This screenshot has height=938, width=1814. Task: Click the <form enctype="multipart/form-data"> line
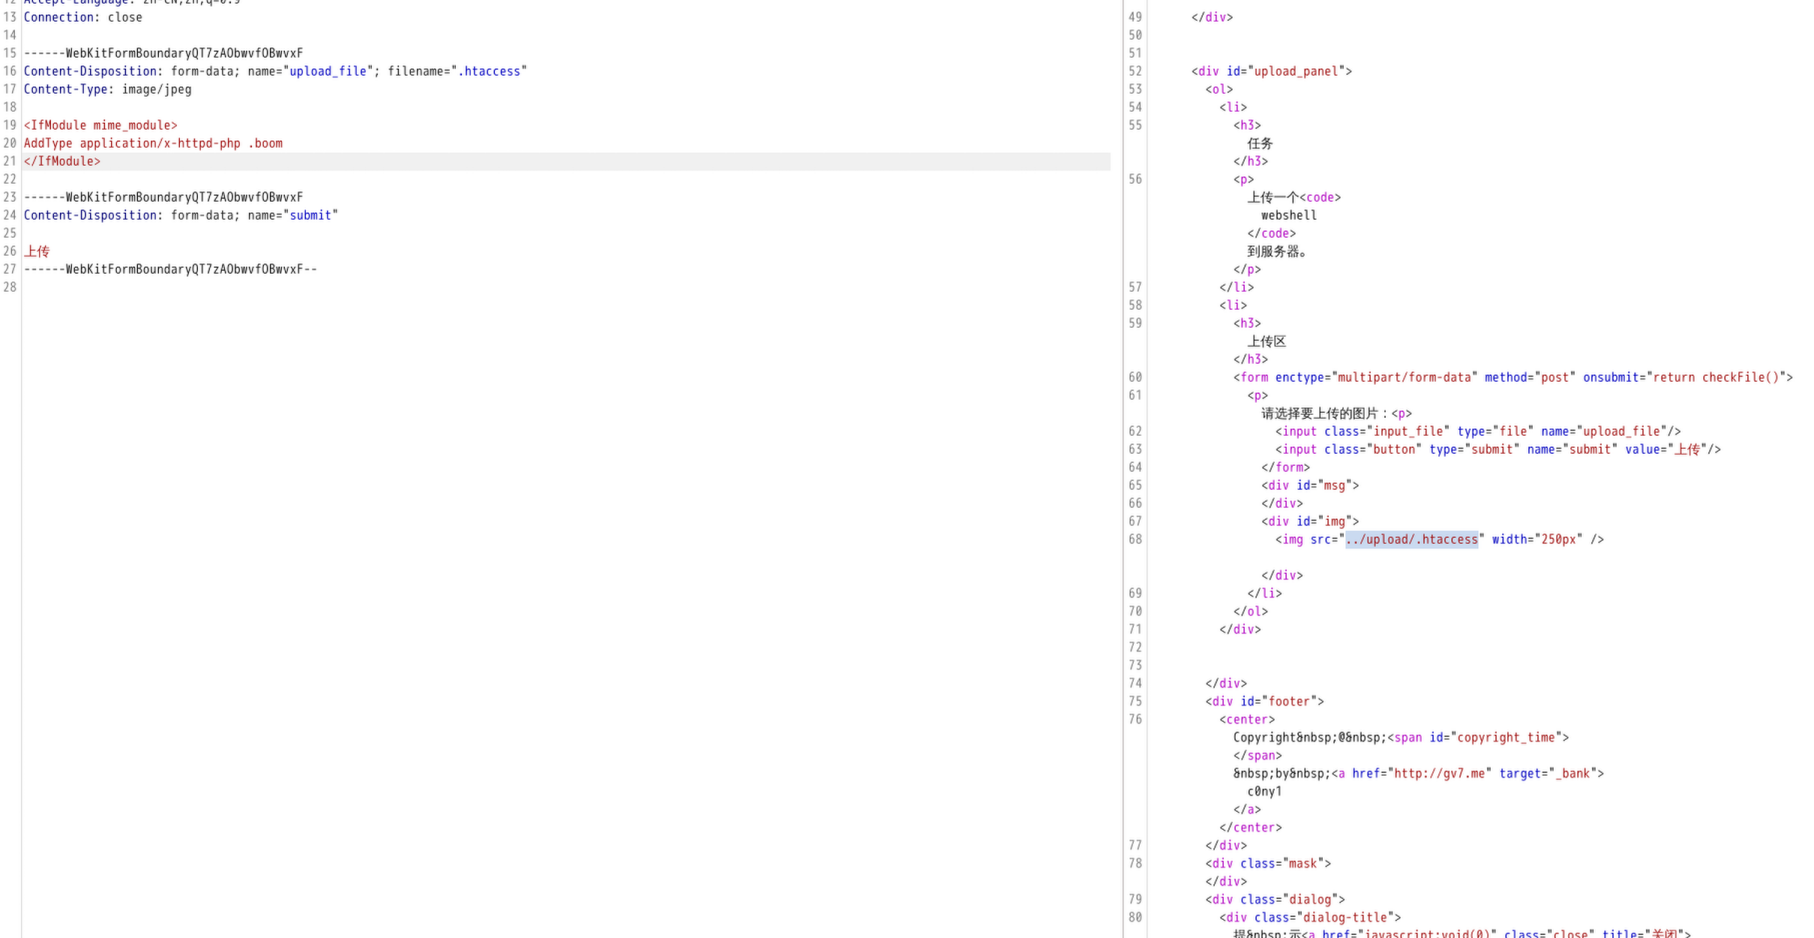coord(1513,377)
